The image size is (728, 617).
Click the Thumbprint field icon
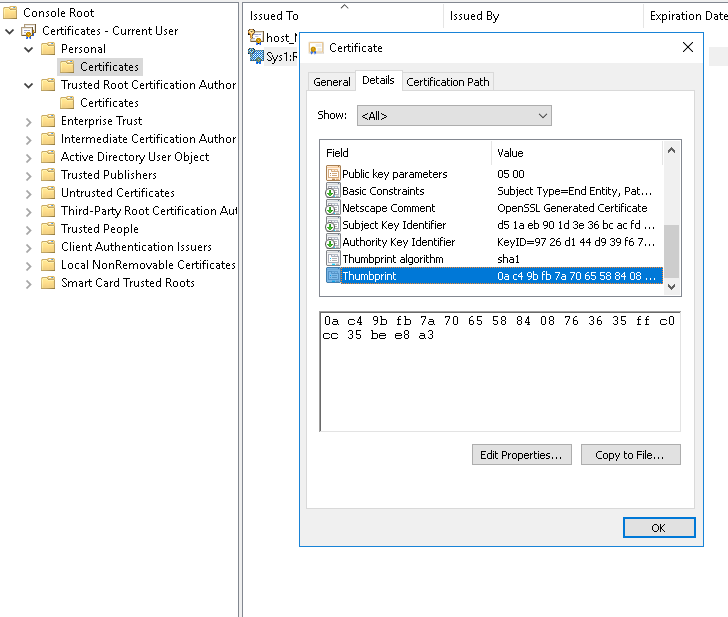pos(333,276)
